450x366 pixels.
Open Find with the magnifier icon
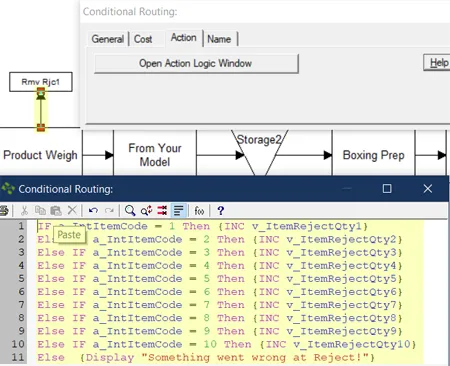pyautogui.click(x=130, y=211)
